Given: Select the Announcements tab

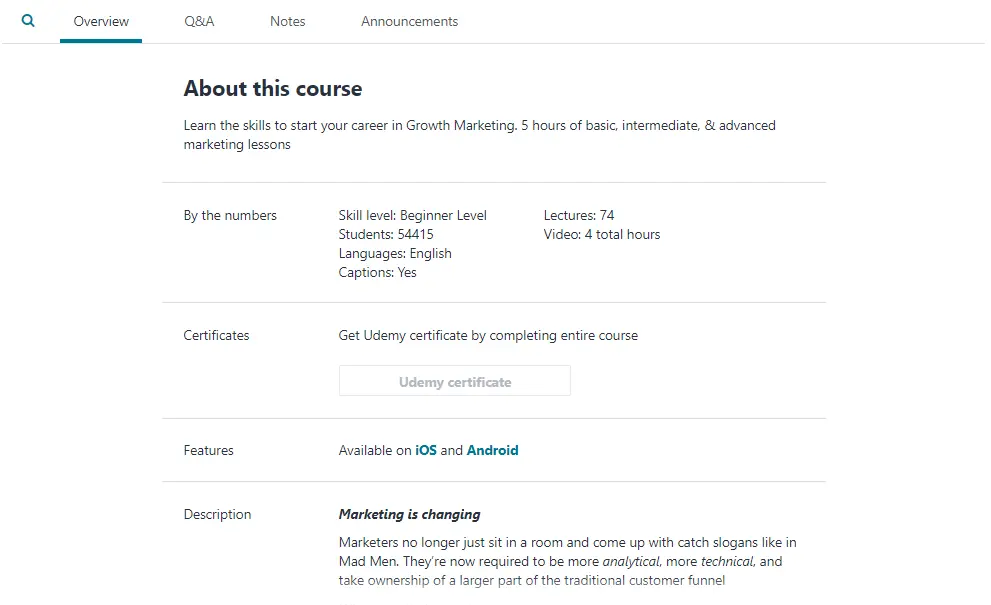Looking at the screenshot, I should pos(409,21).
